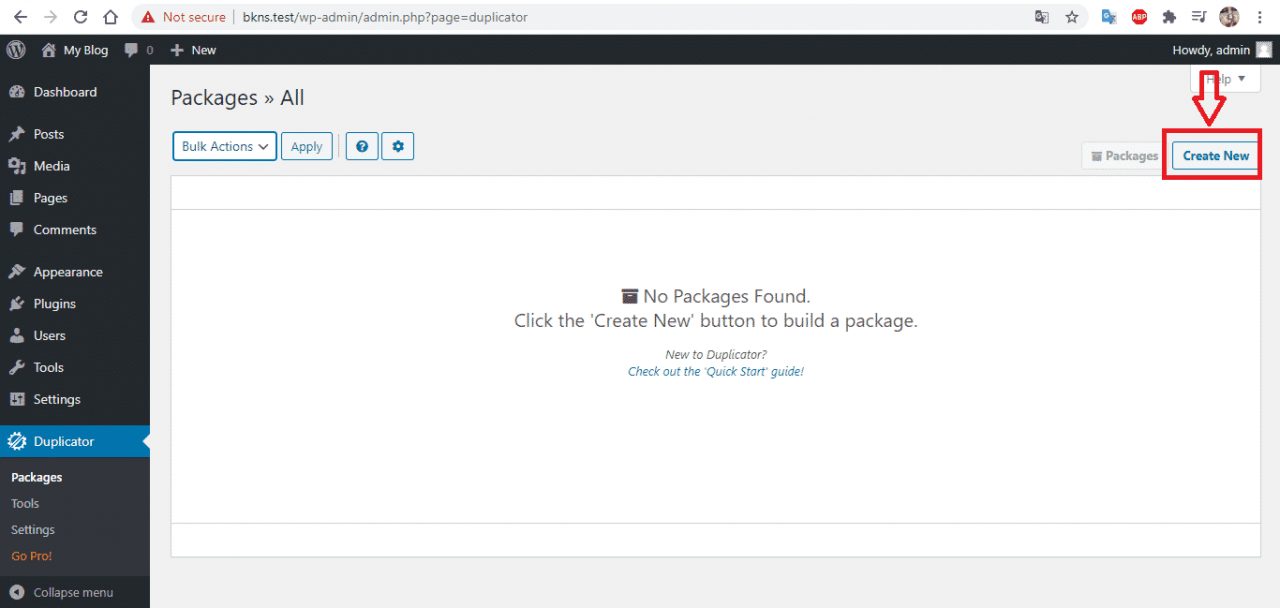Open the Appearance menu in sidebar

click(67, 272)
